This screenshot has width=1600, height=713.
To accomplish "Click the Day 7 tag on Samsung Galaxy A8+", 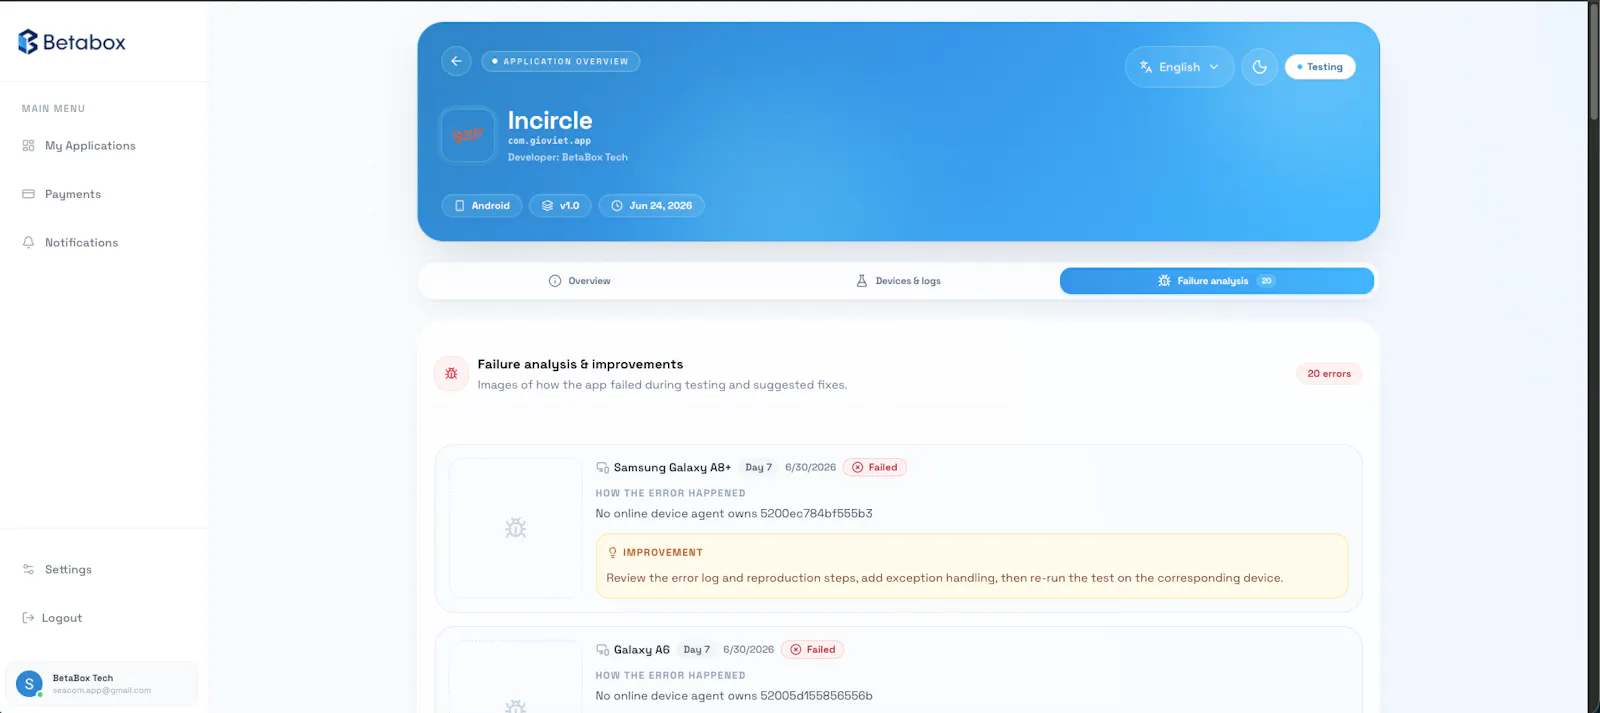I will tap(759, 468).
